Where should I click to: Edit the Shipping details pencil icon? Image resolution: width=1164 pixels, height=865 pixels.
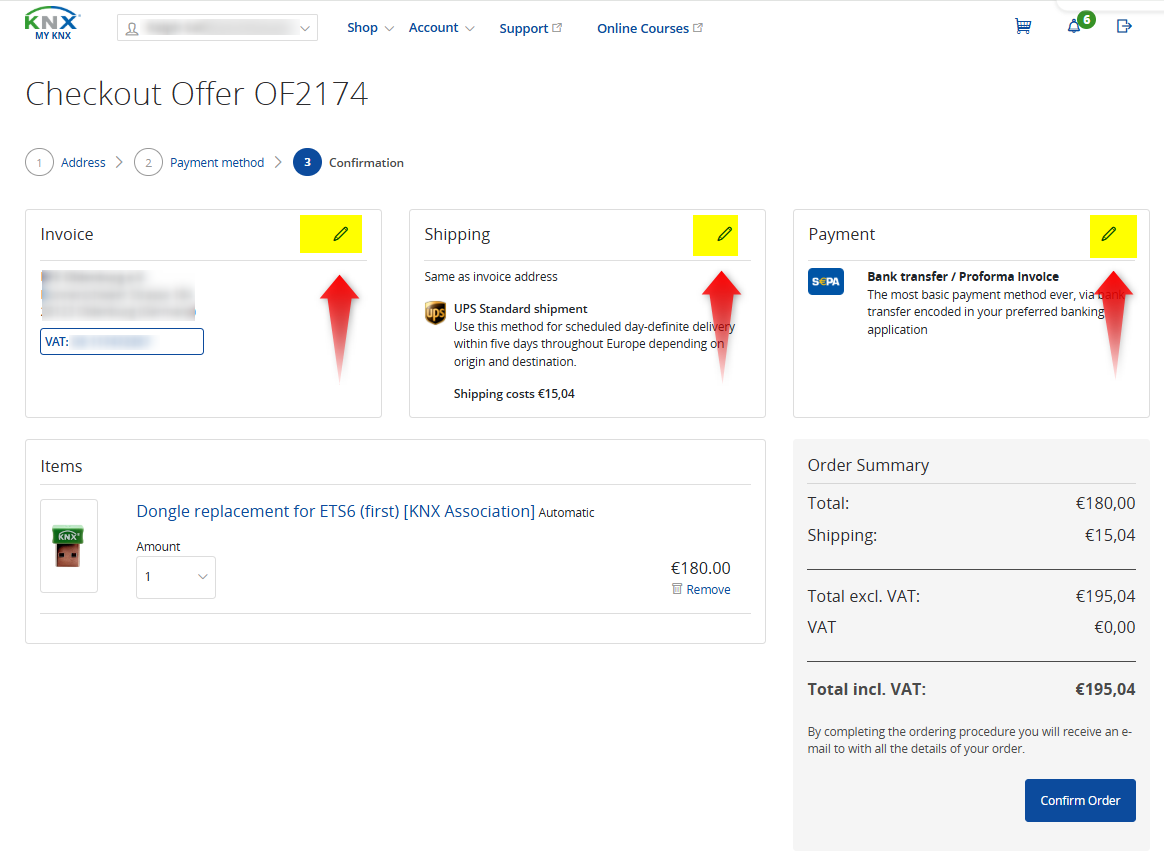click(x=725, y=234)
